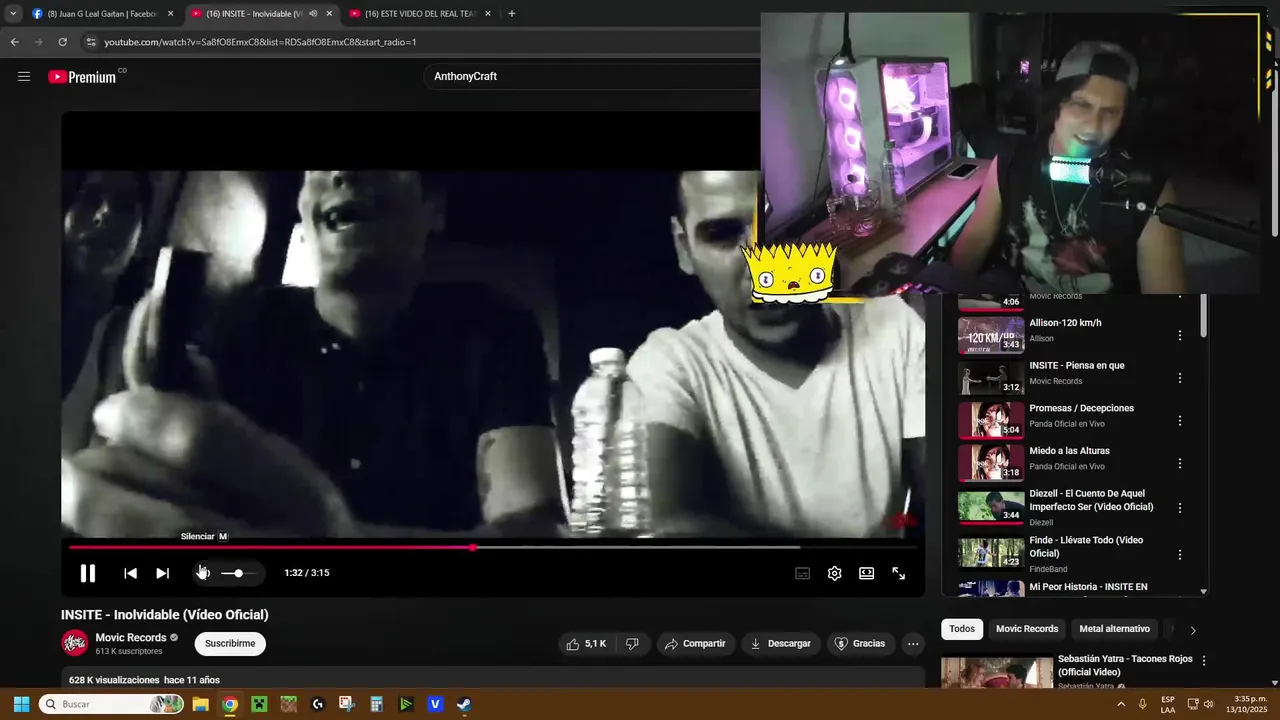Open the YouTube guide hamburger menu

24,76
